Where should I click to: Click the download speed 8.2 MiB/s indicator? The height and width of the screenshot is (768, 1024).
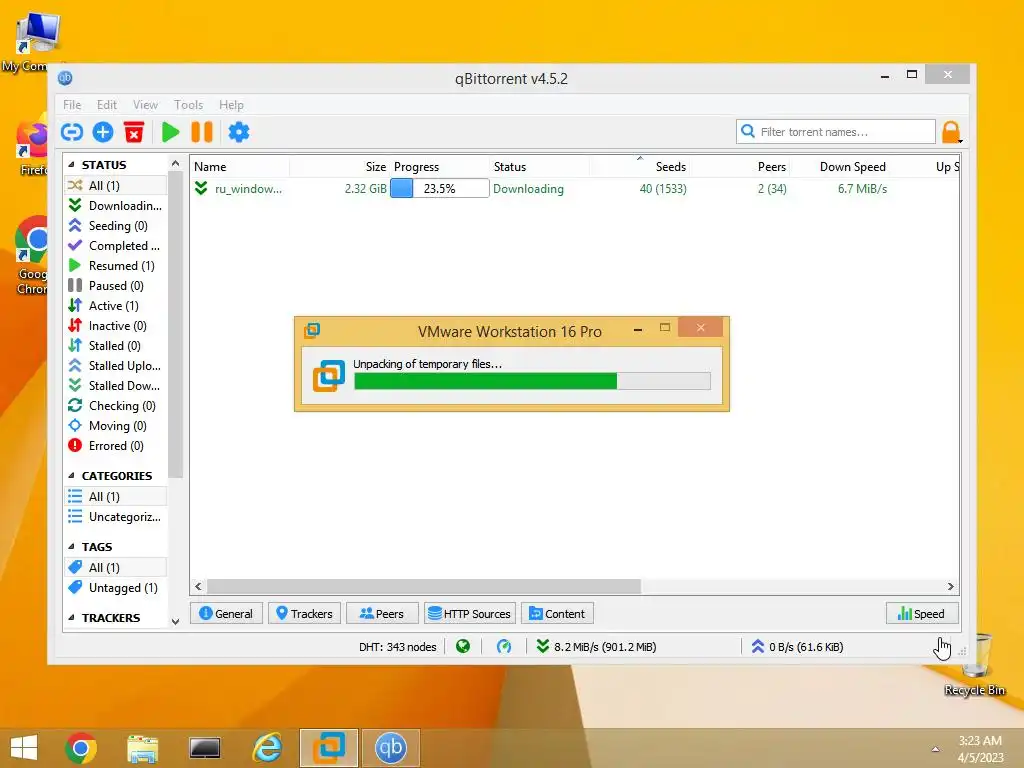tap(597, 647)
